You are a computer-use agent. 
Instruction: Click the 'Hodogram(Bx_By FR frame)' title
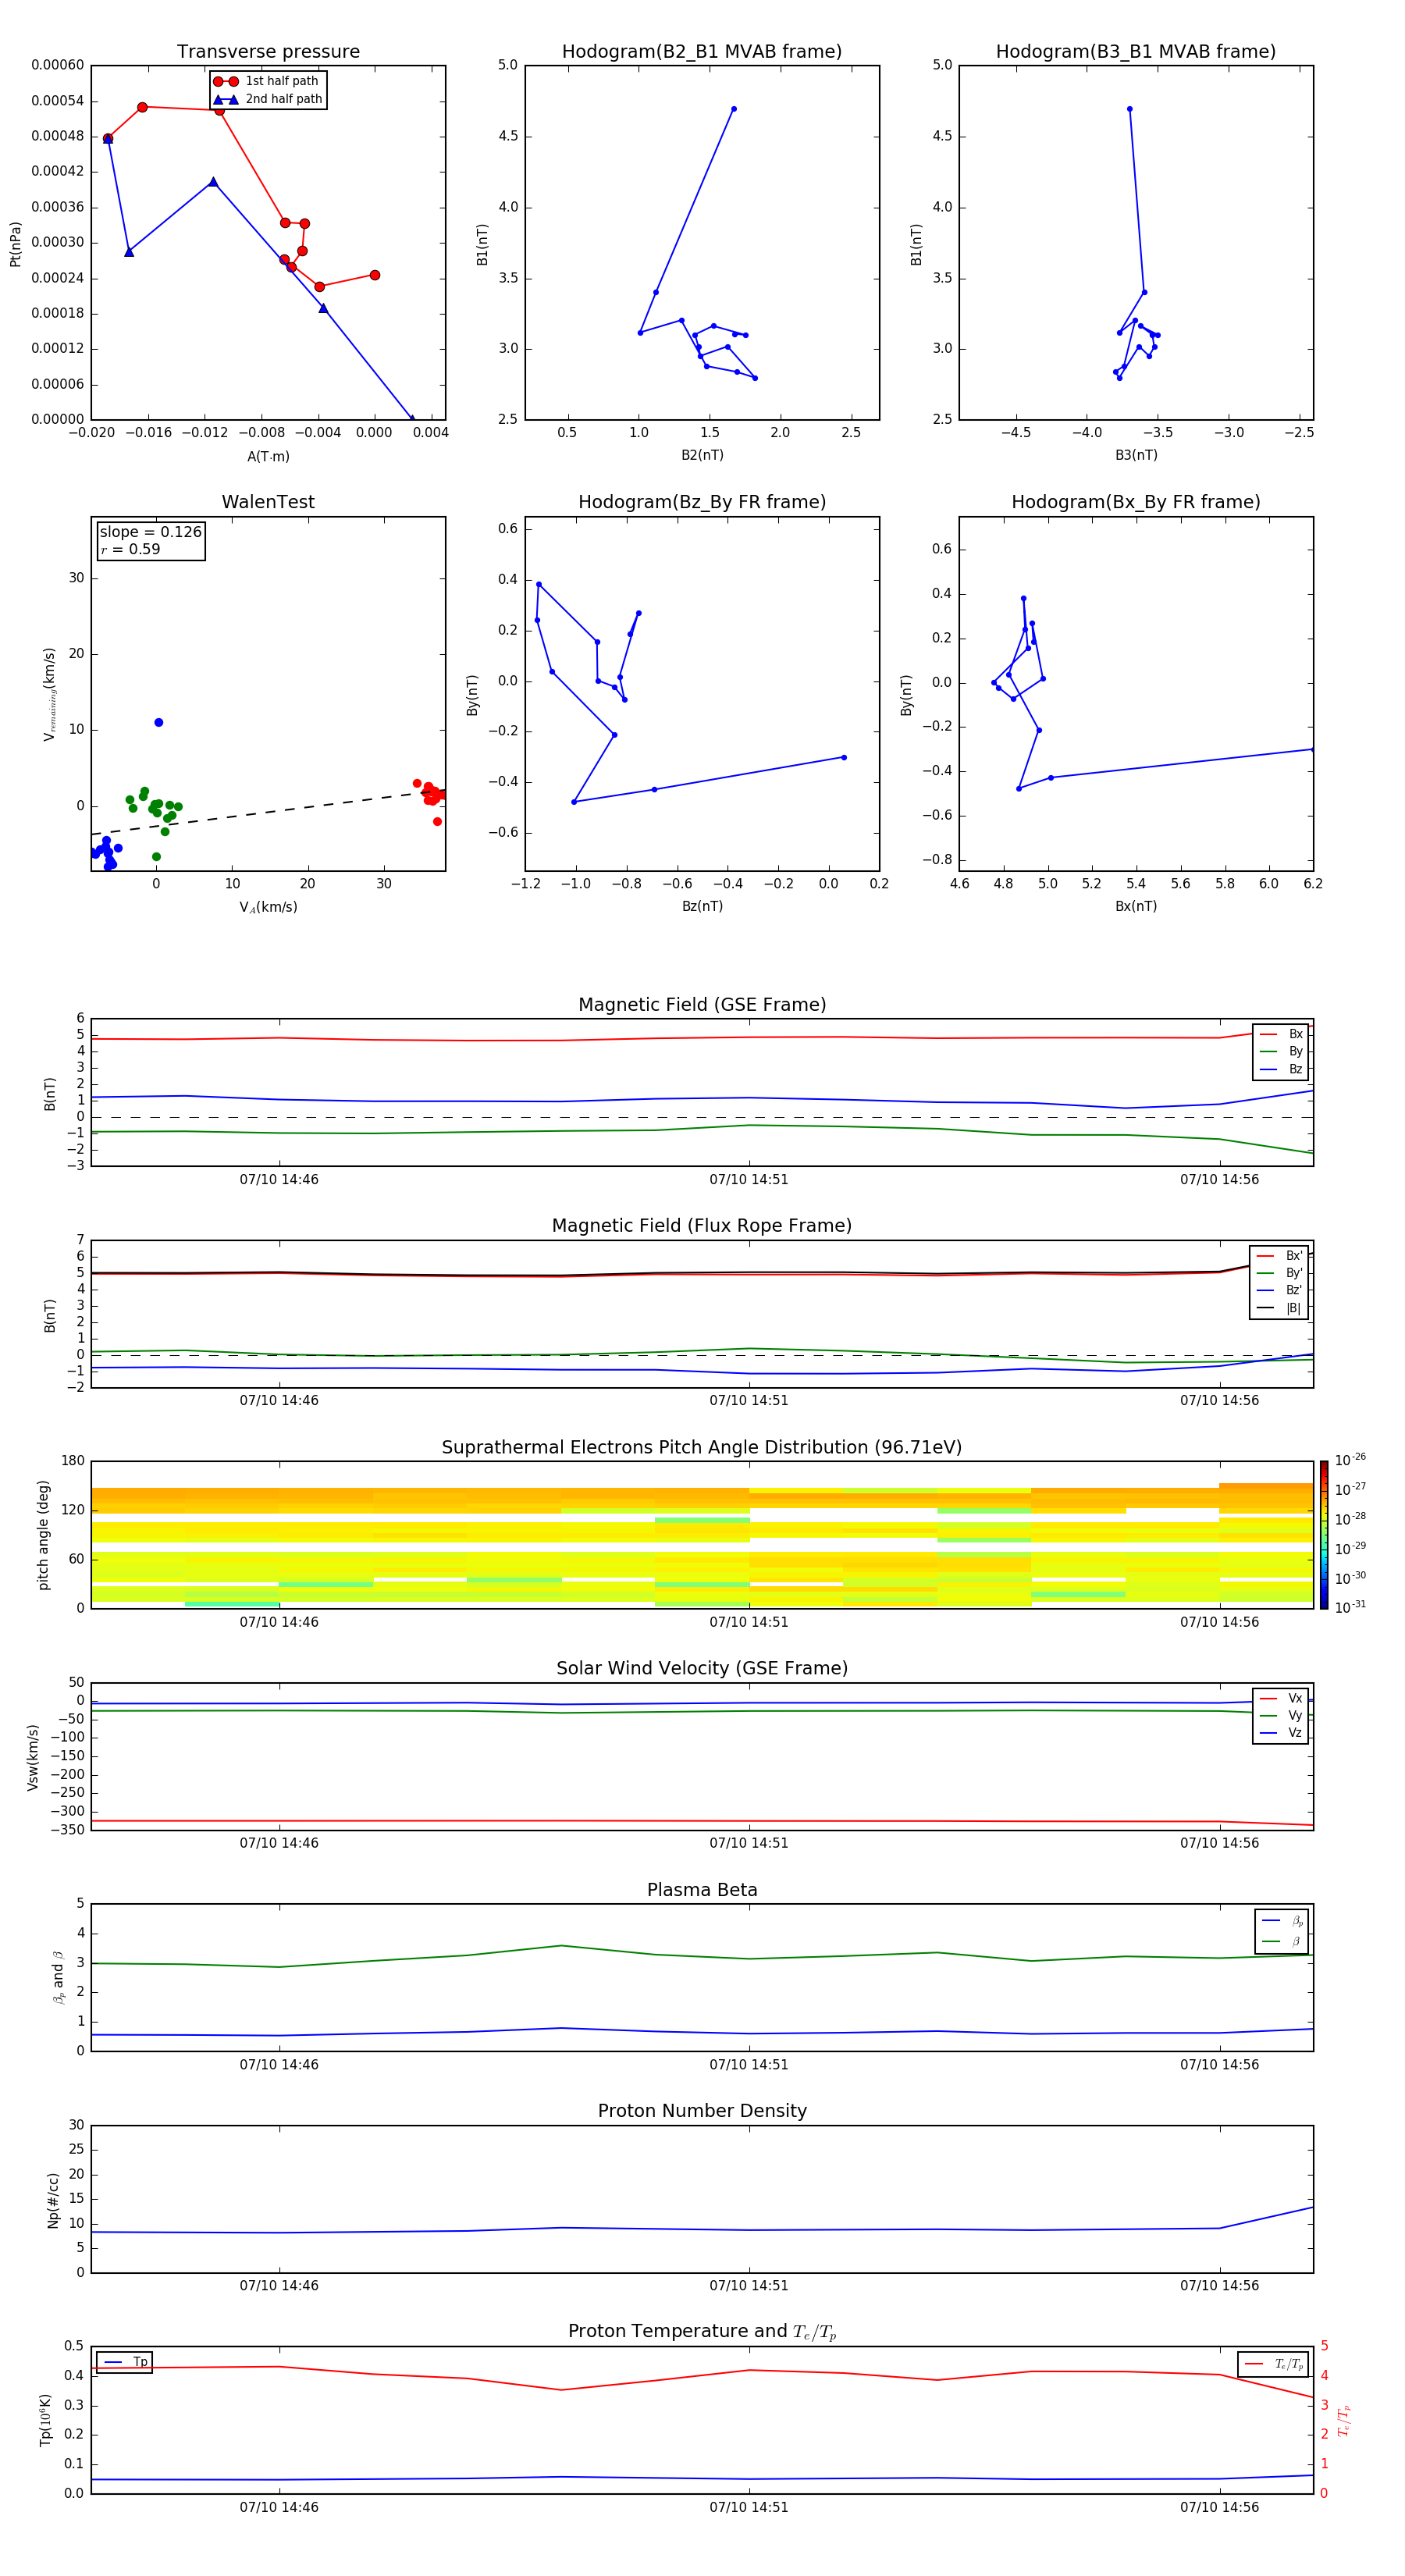(x=1136, y=502)
